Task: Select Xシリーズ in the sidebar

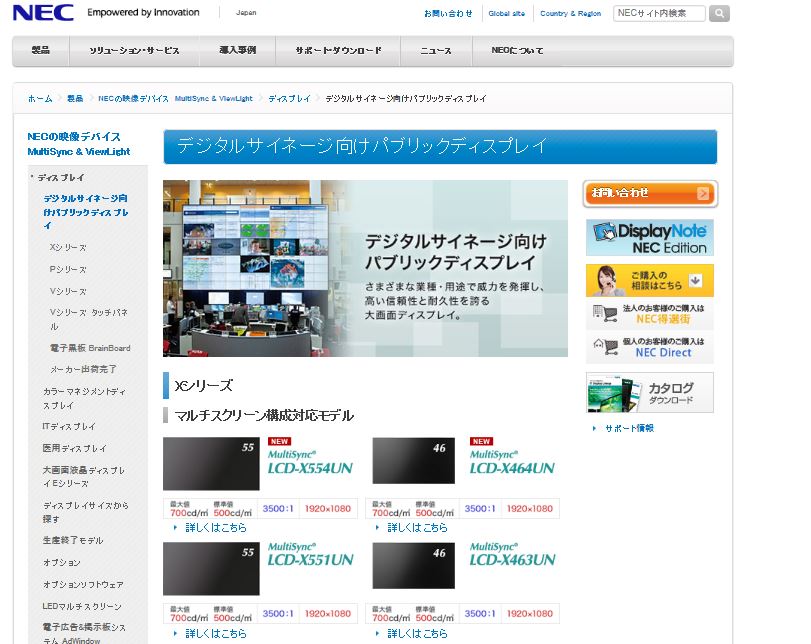Action: (x=68, y=247)
